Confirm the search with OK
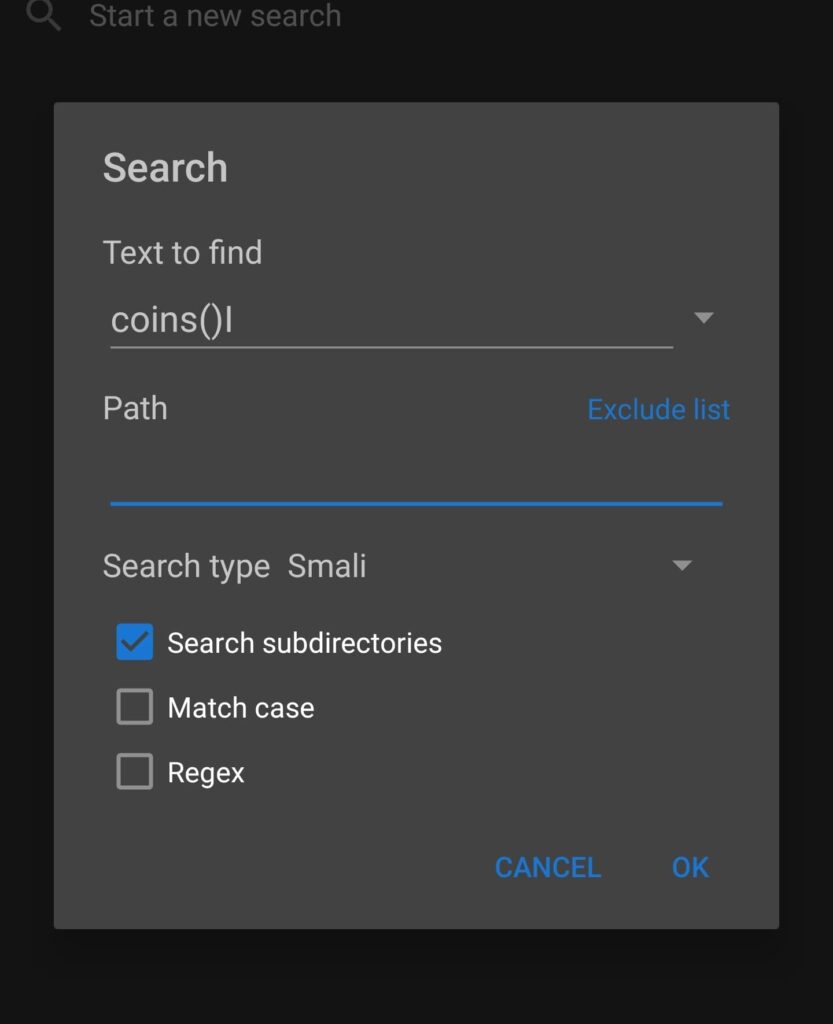This screenshot has width=833, height=1024. point(690,867)
